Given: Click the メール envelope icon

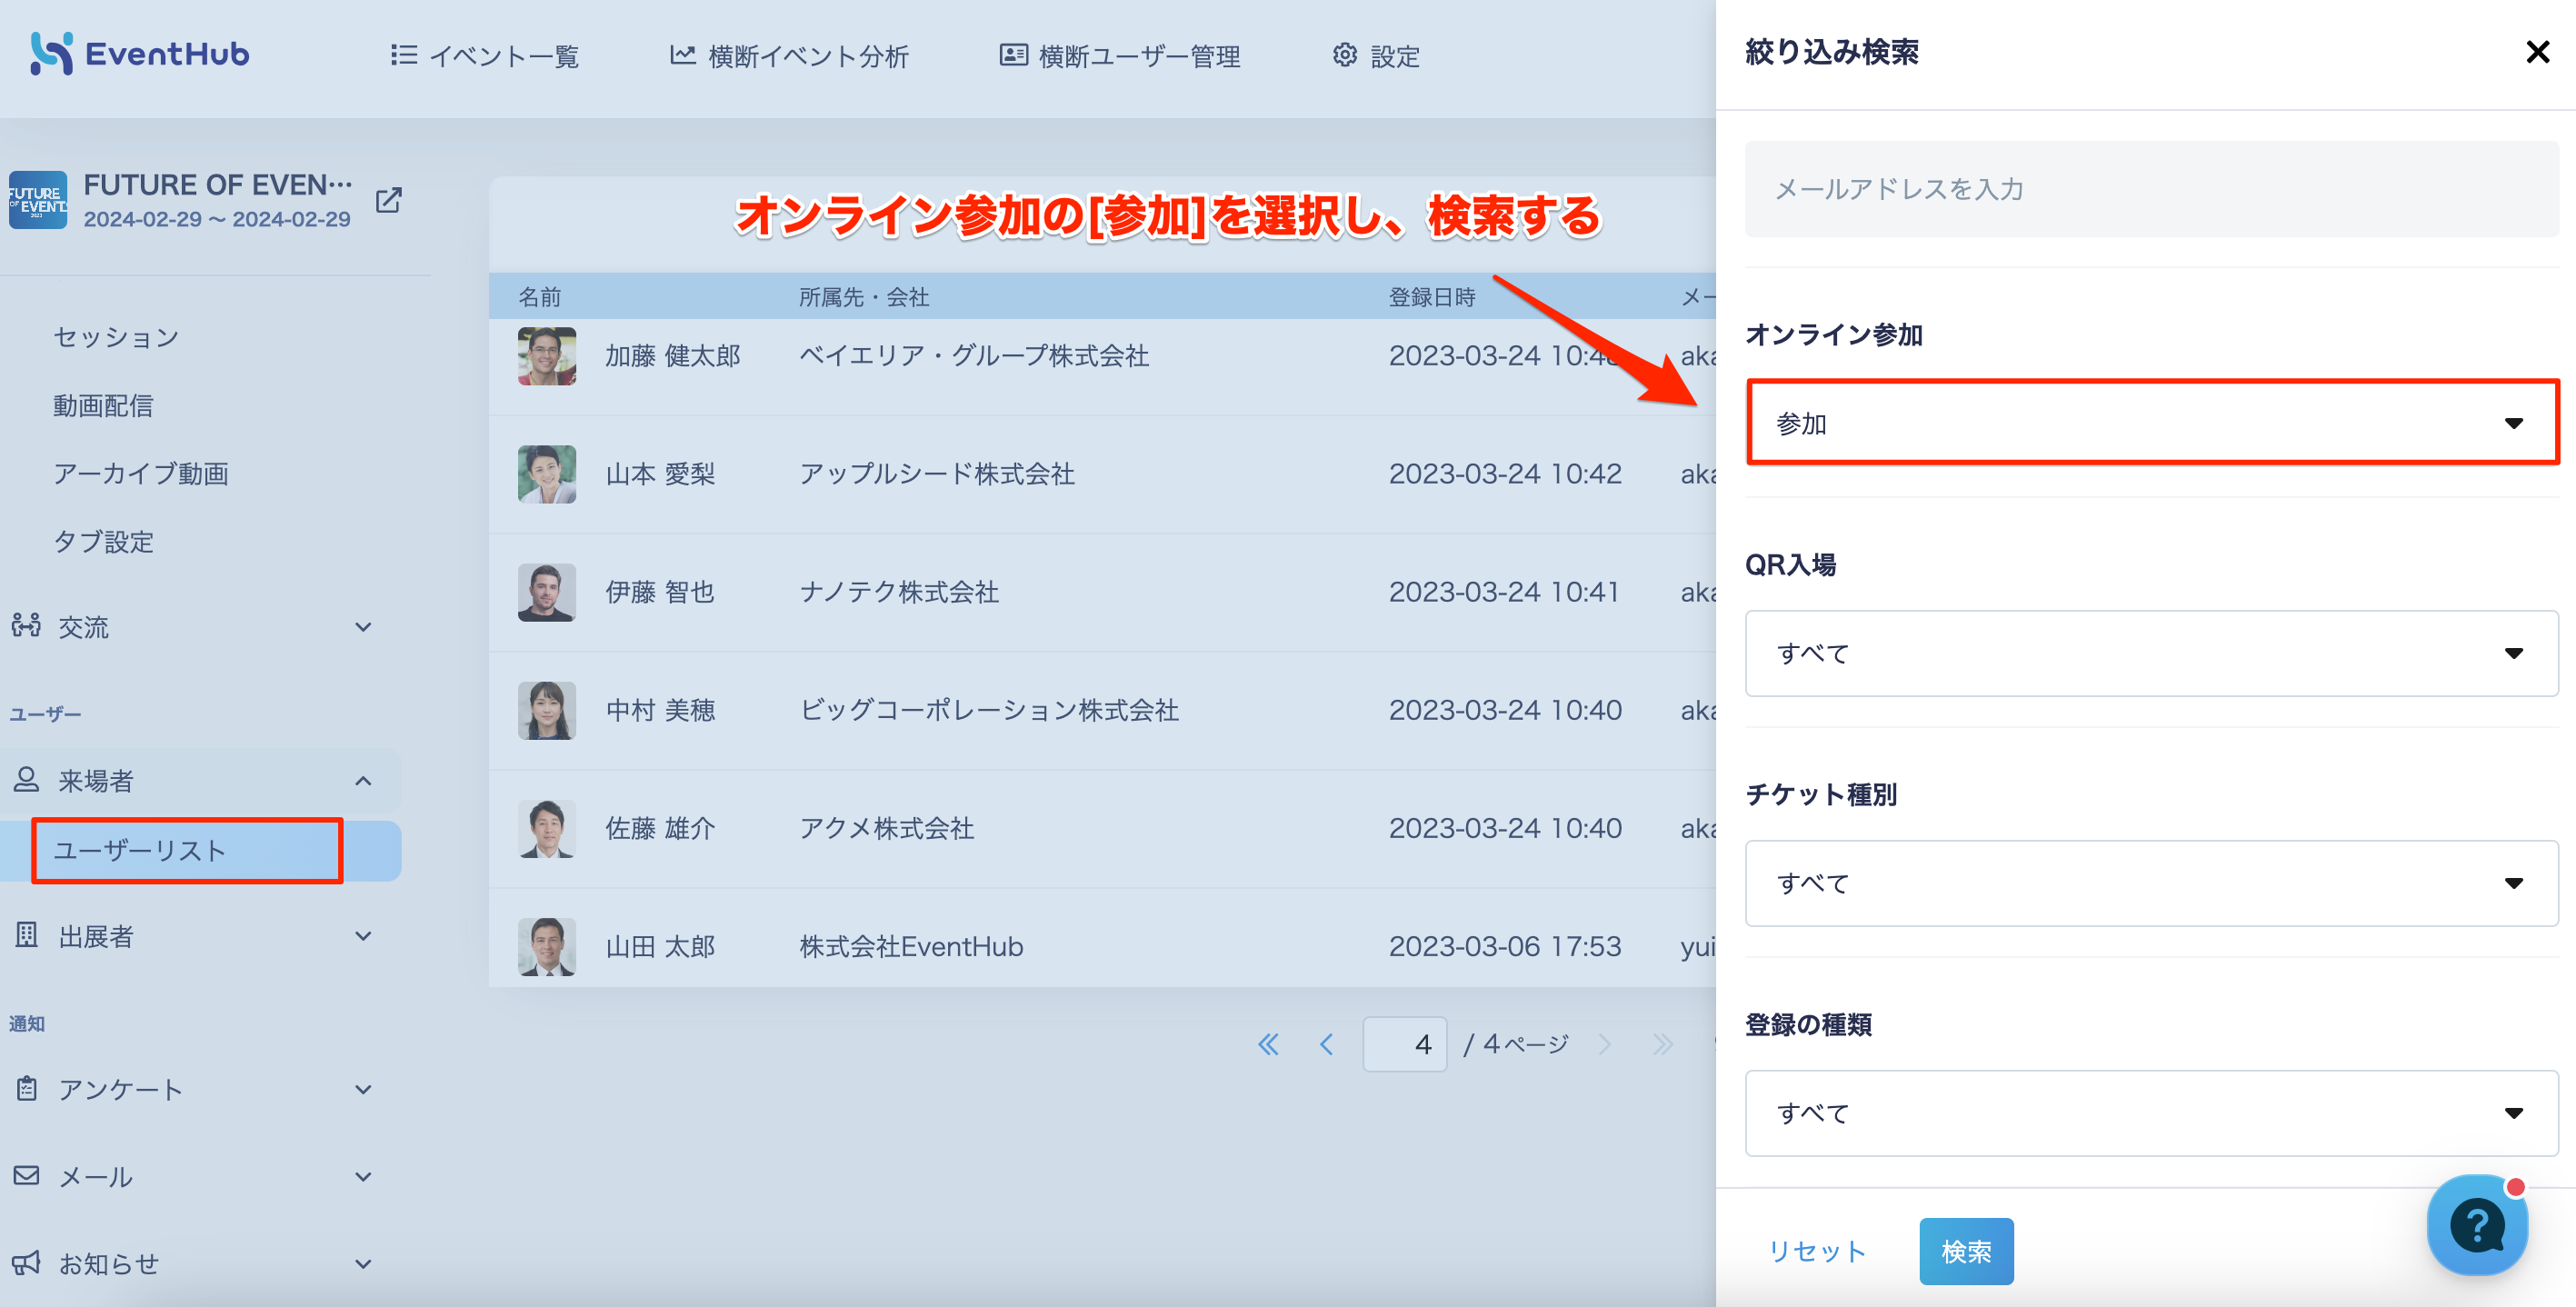Looking at the screenshot, I should click(x=26, y=1175).
